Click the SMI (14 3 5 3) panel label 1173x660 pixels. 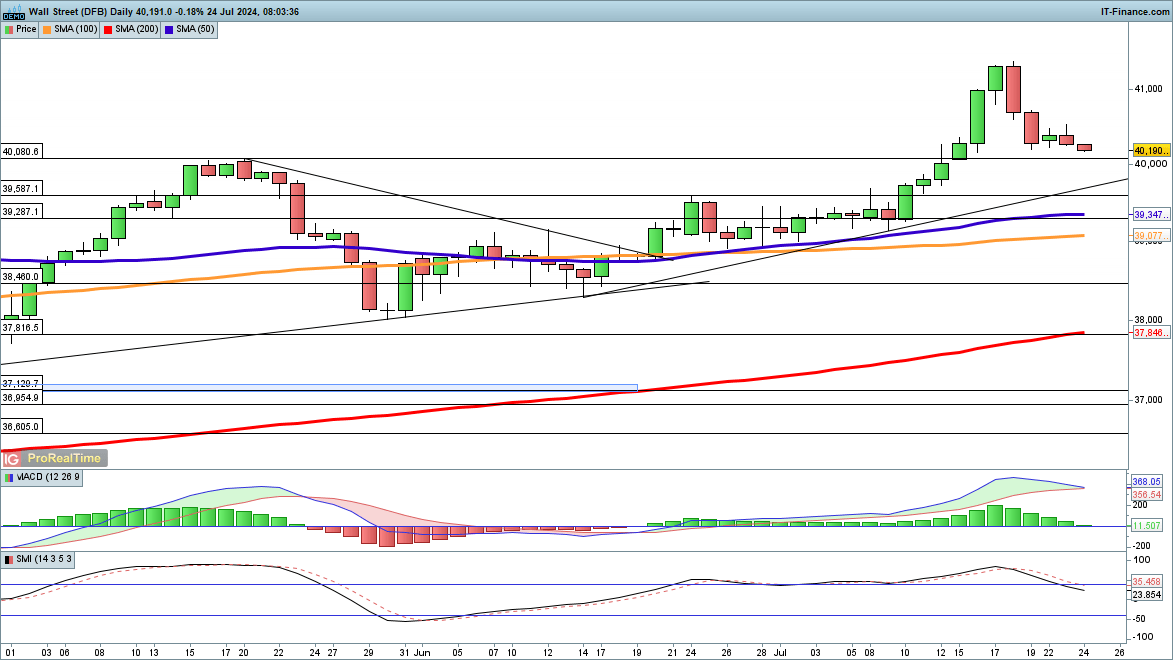(x=45, y=560)
